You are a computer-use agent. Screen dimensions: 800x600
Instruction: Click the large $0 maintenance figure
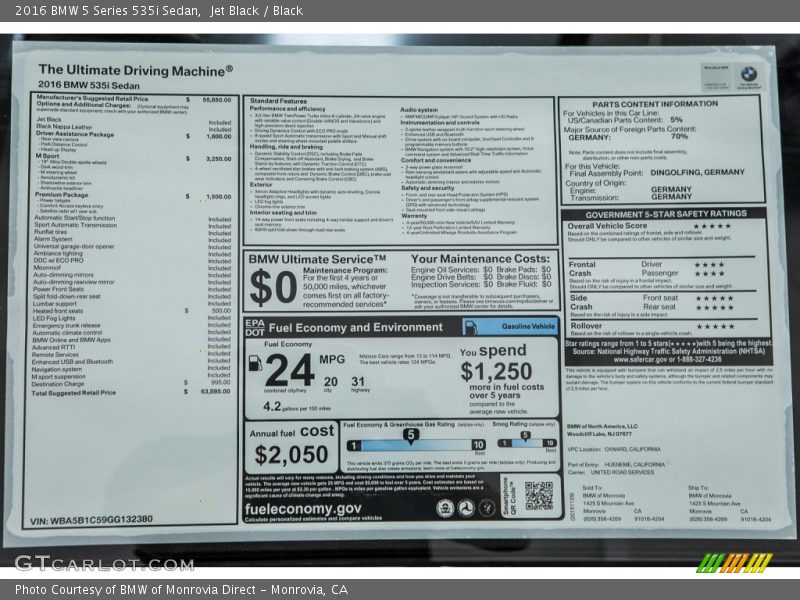point(273,287)
